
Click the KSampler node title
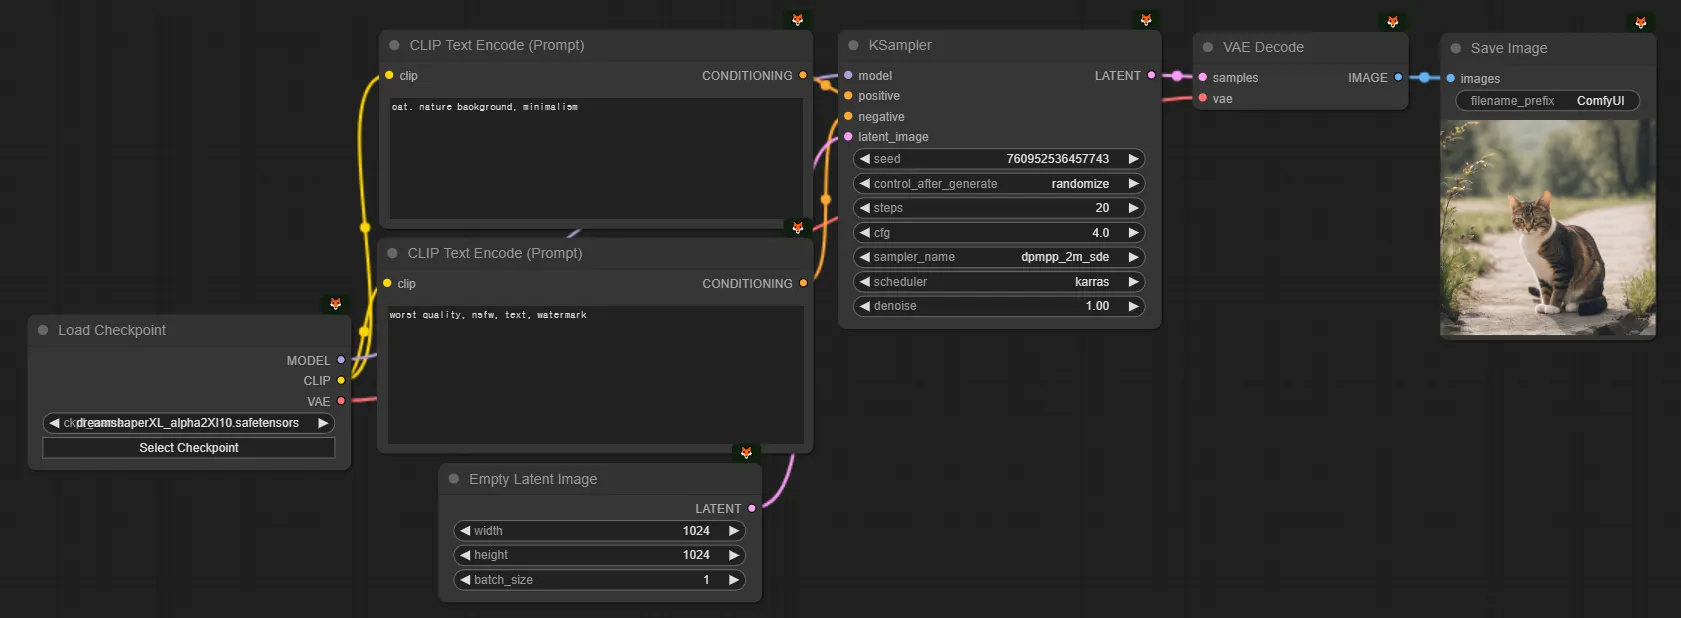click(900, 45)
